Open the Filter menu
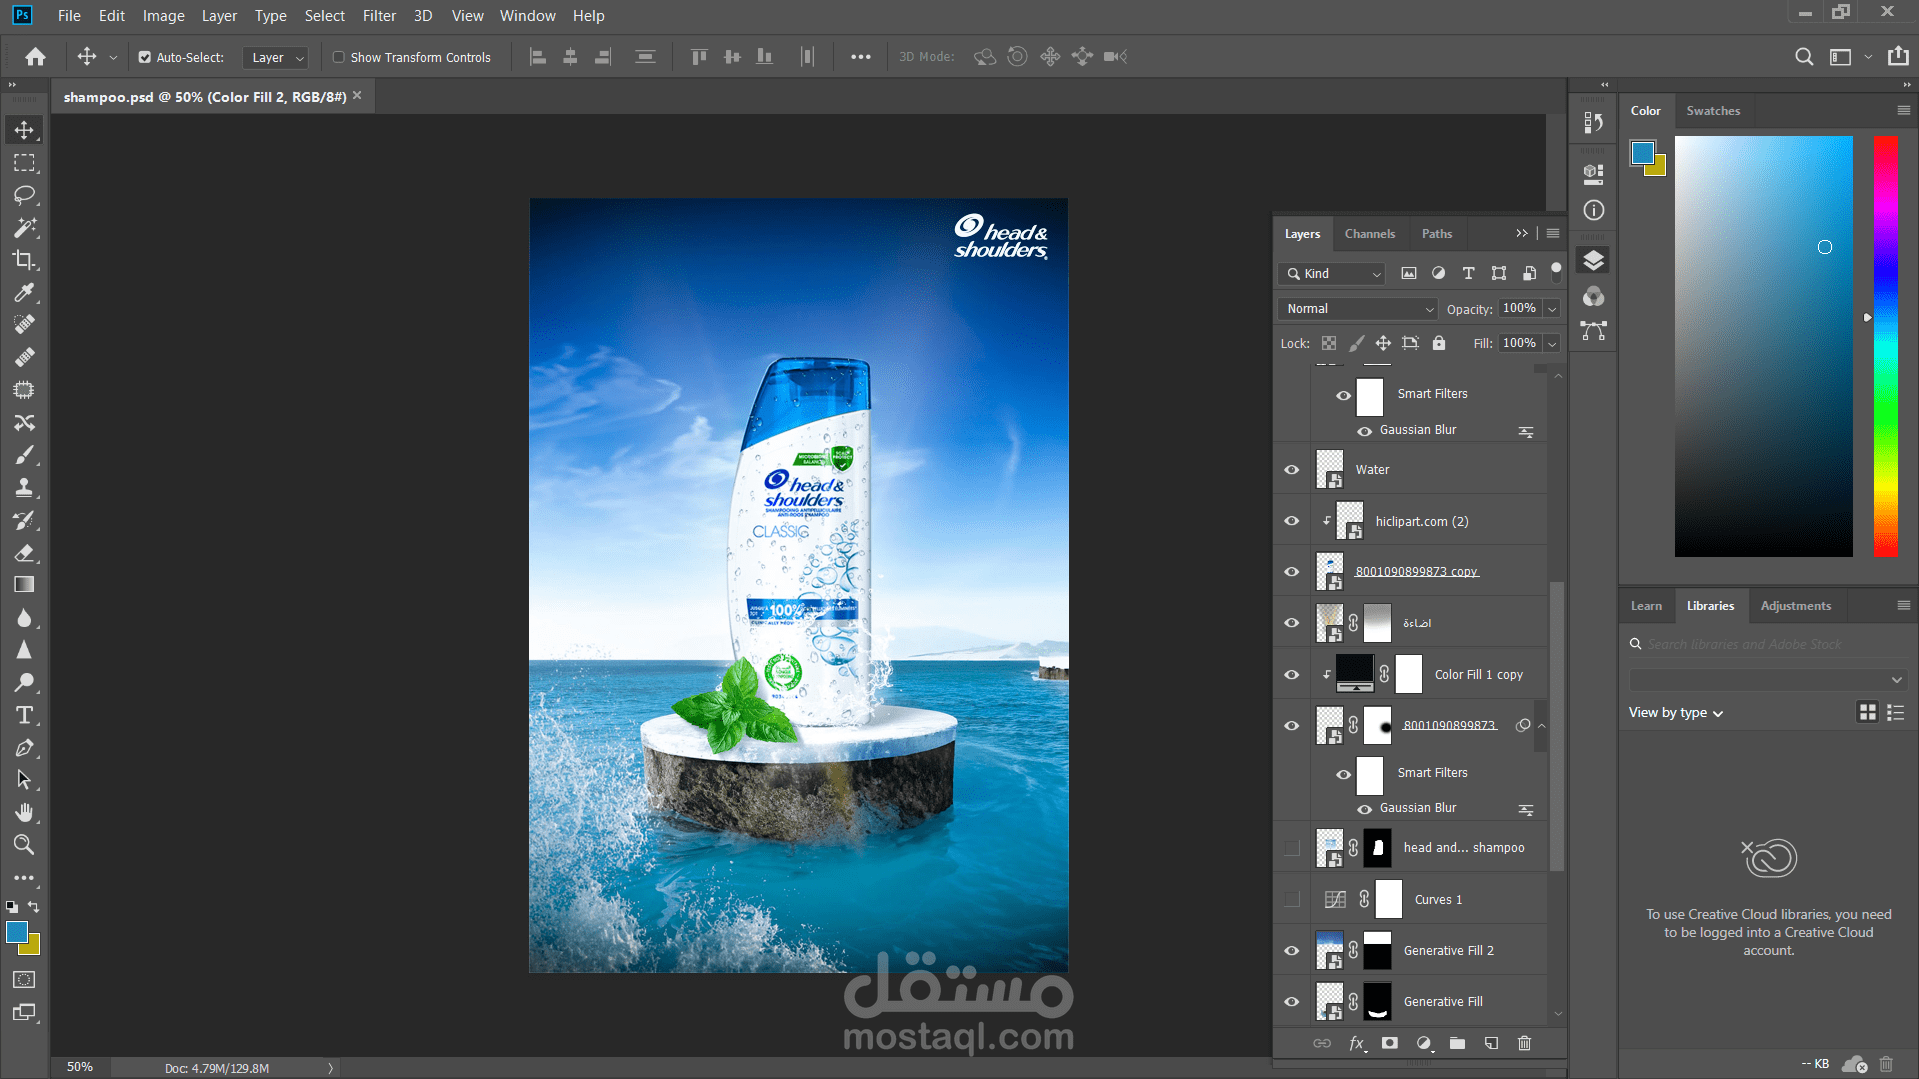Image resolution: width=1919 pixels, height=1079 pixels. (x=379, y=16)
